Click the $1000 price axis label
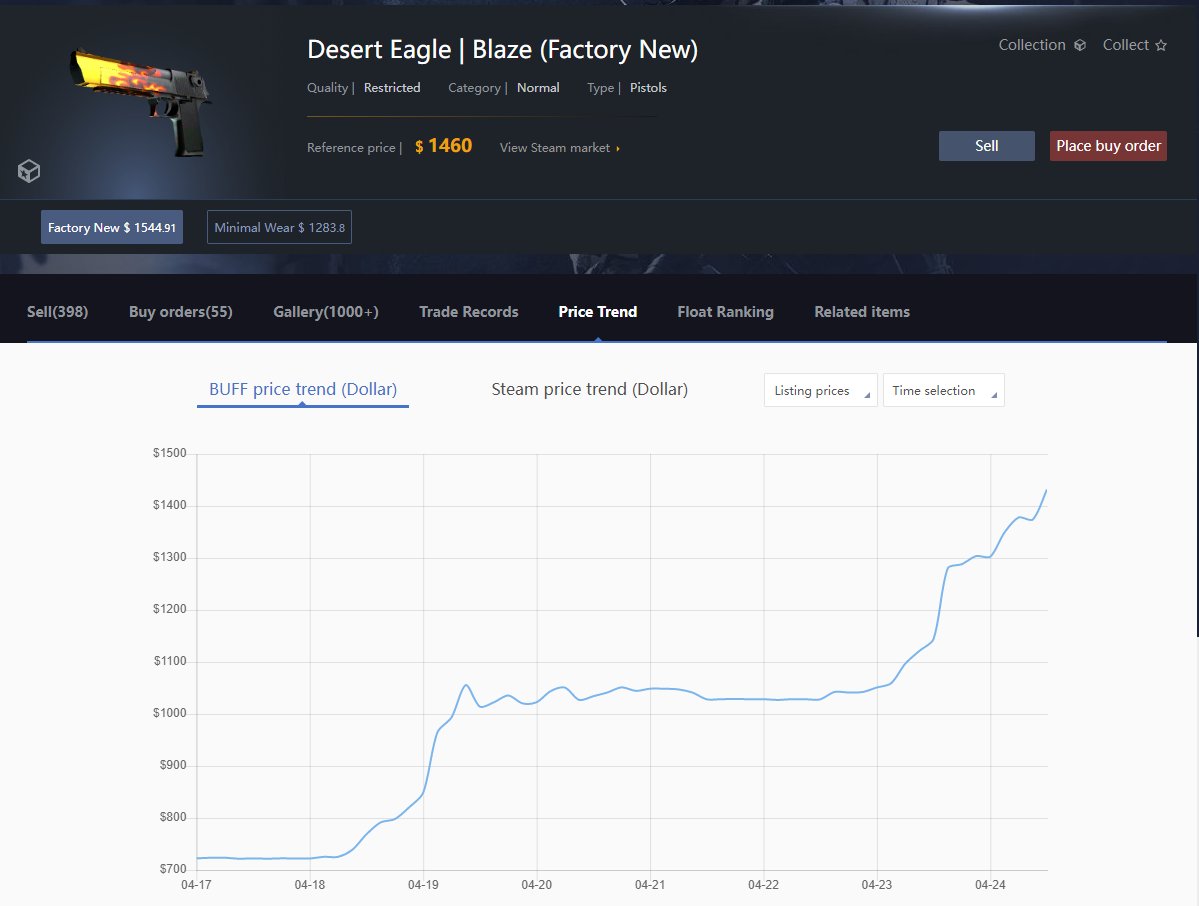This screenshot has width=1199, height=906. point(170,713)
